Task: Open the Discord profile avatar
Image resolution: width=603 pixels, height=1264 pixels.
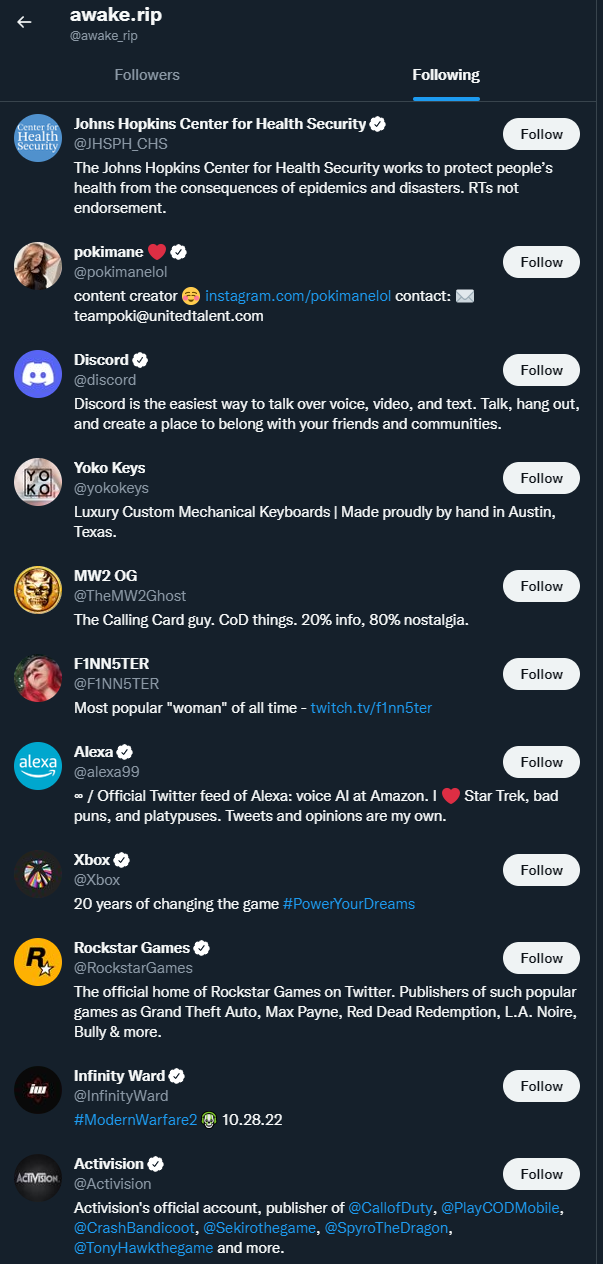Action: pyautogui.click(x=38, y=374)
